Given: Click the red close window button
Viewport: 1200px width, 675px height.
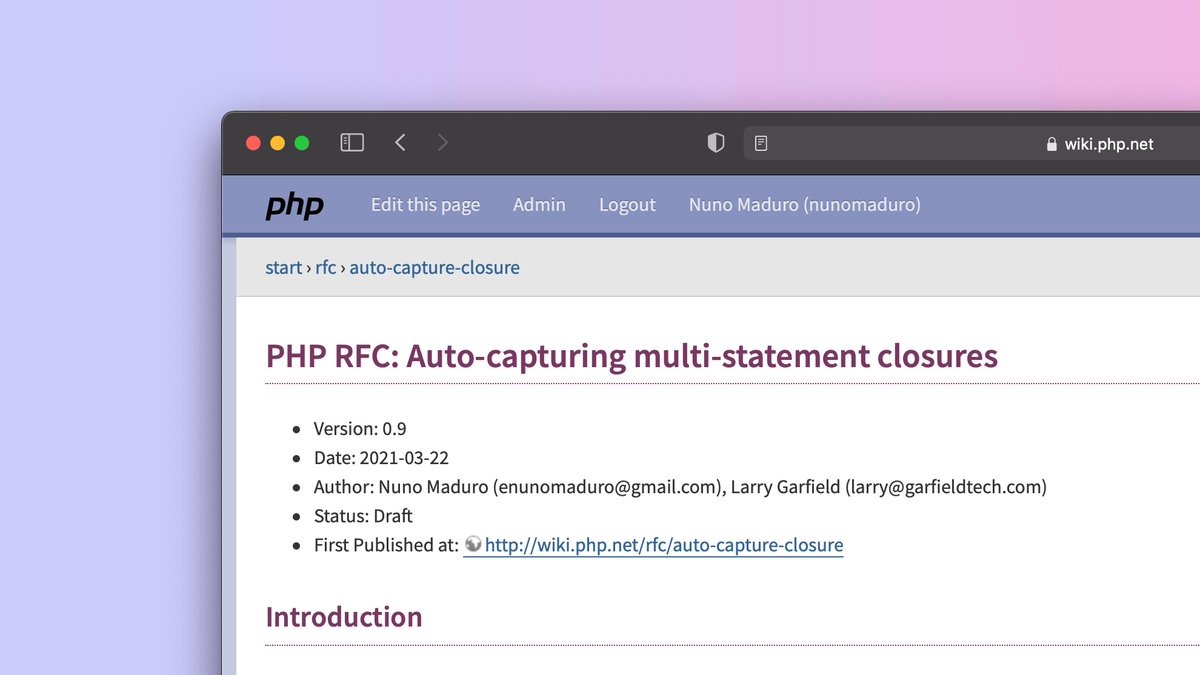Looking at the screenshot, I should (253, 143).
